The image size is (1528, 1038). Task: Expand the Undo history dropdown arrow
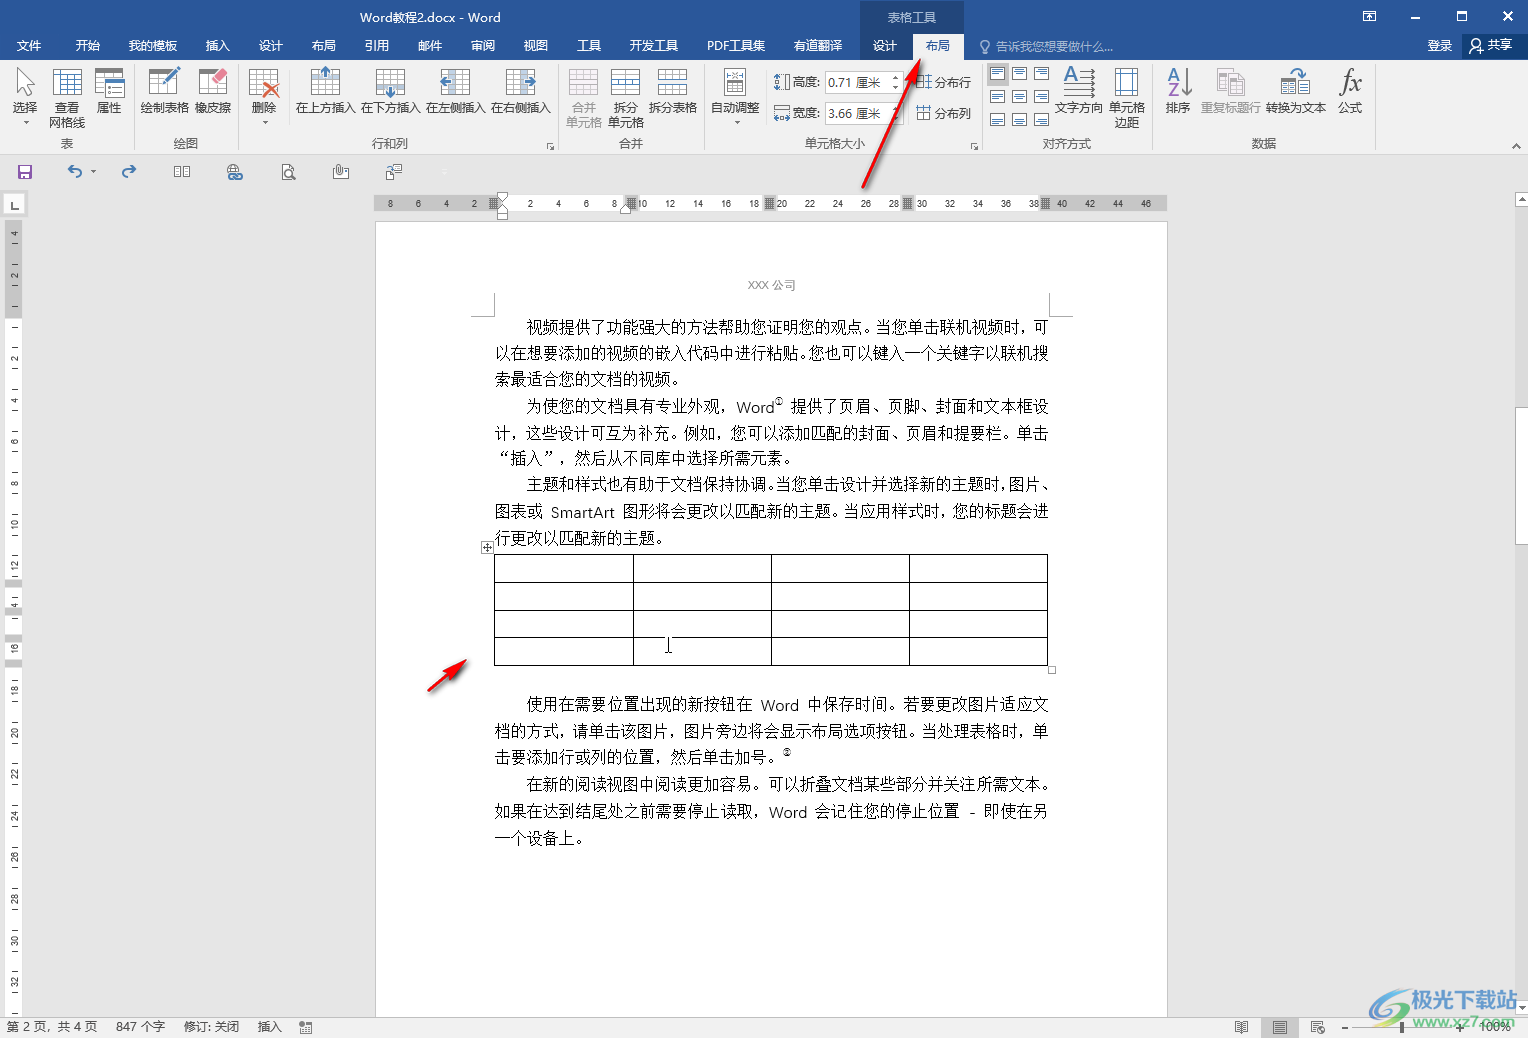pos(93,172)
